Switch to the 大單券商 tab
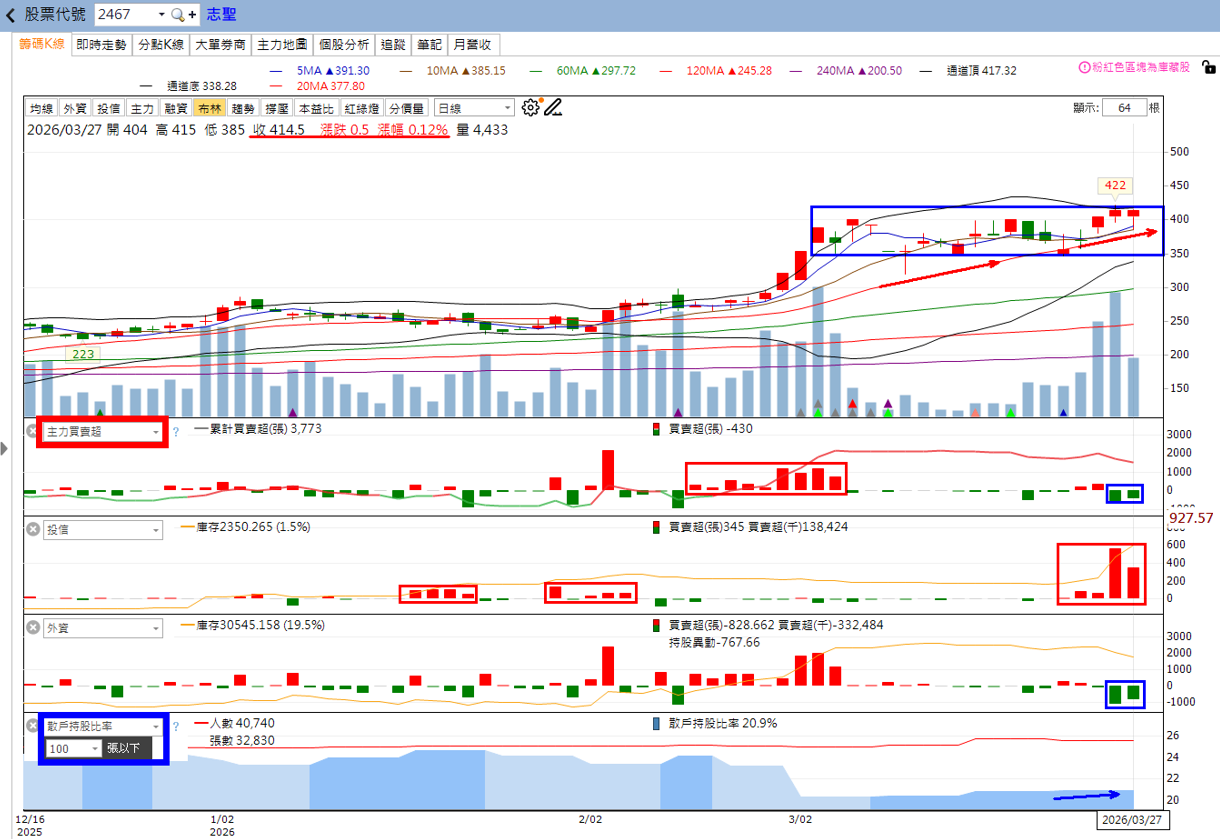The image size is (1220, 839). click(220, 44)
